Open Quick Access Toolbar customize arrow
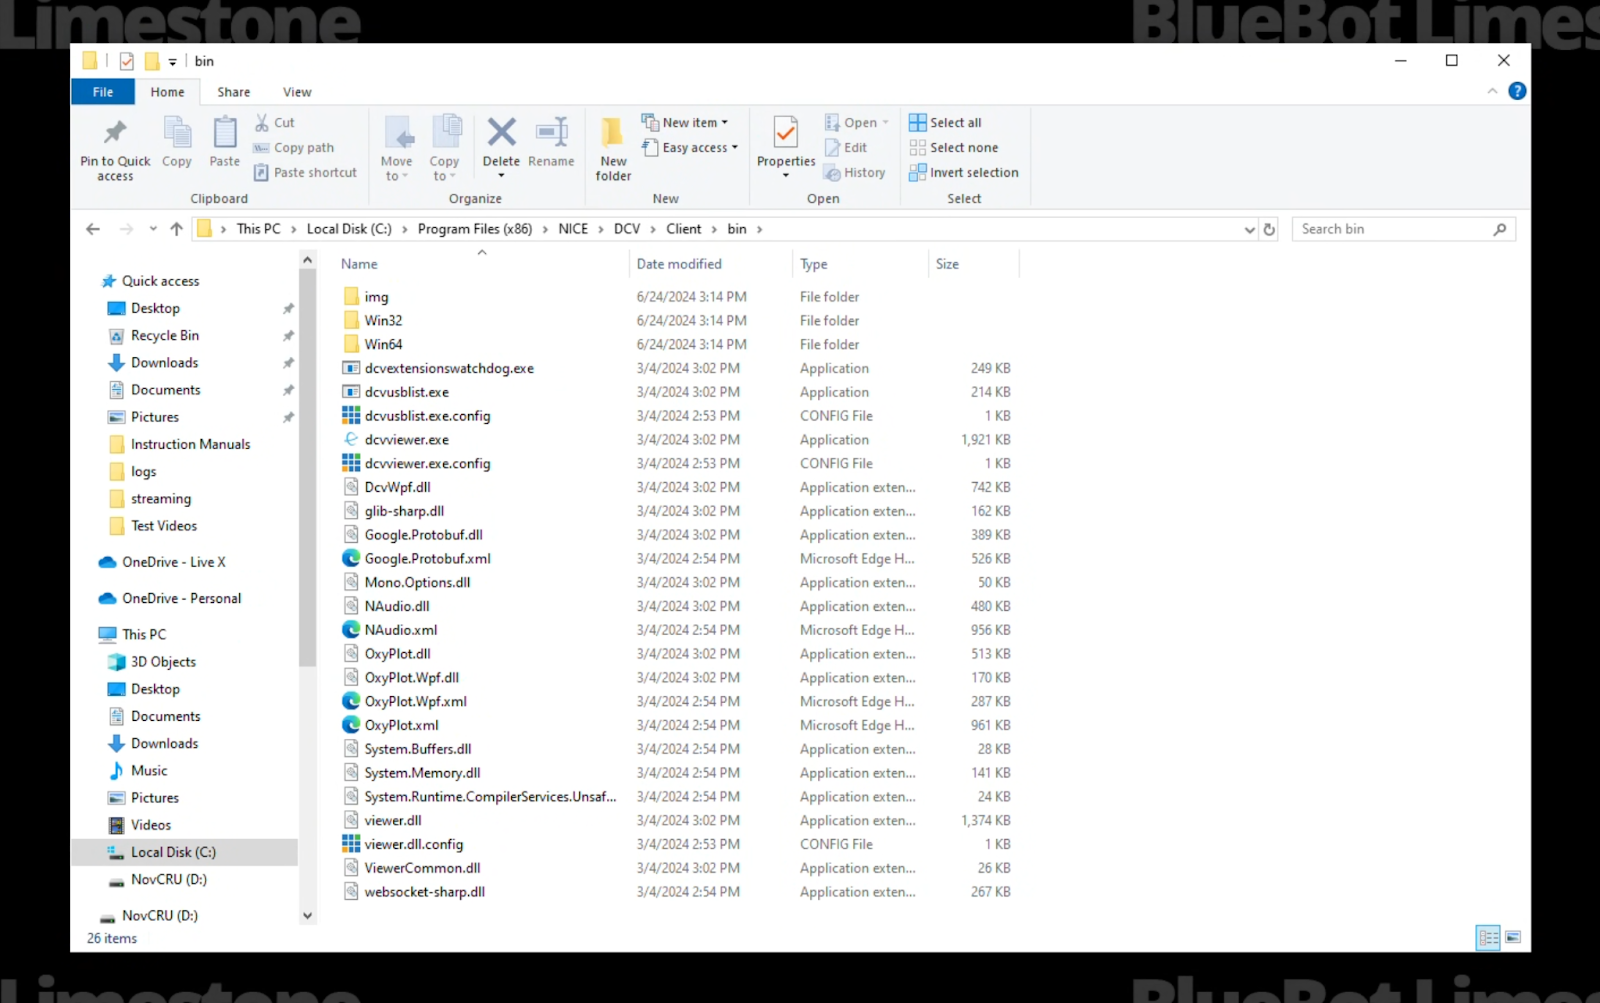1600x1003 pixels. tap(172, 62)
